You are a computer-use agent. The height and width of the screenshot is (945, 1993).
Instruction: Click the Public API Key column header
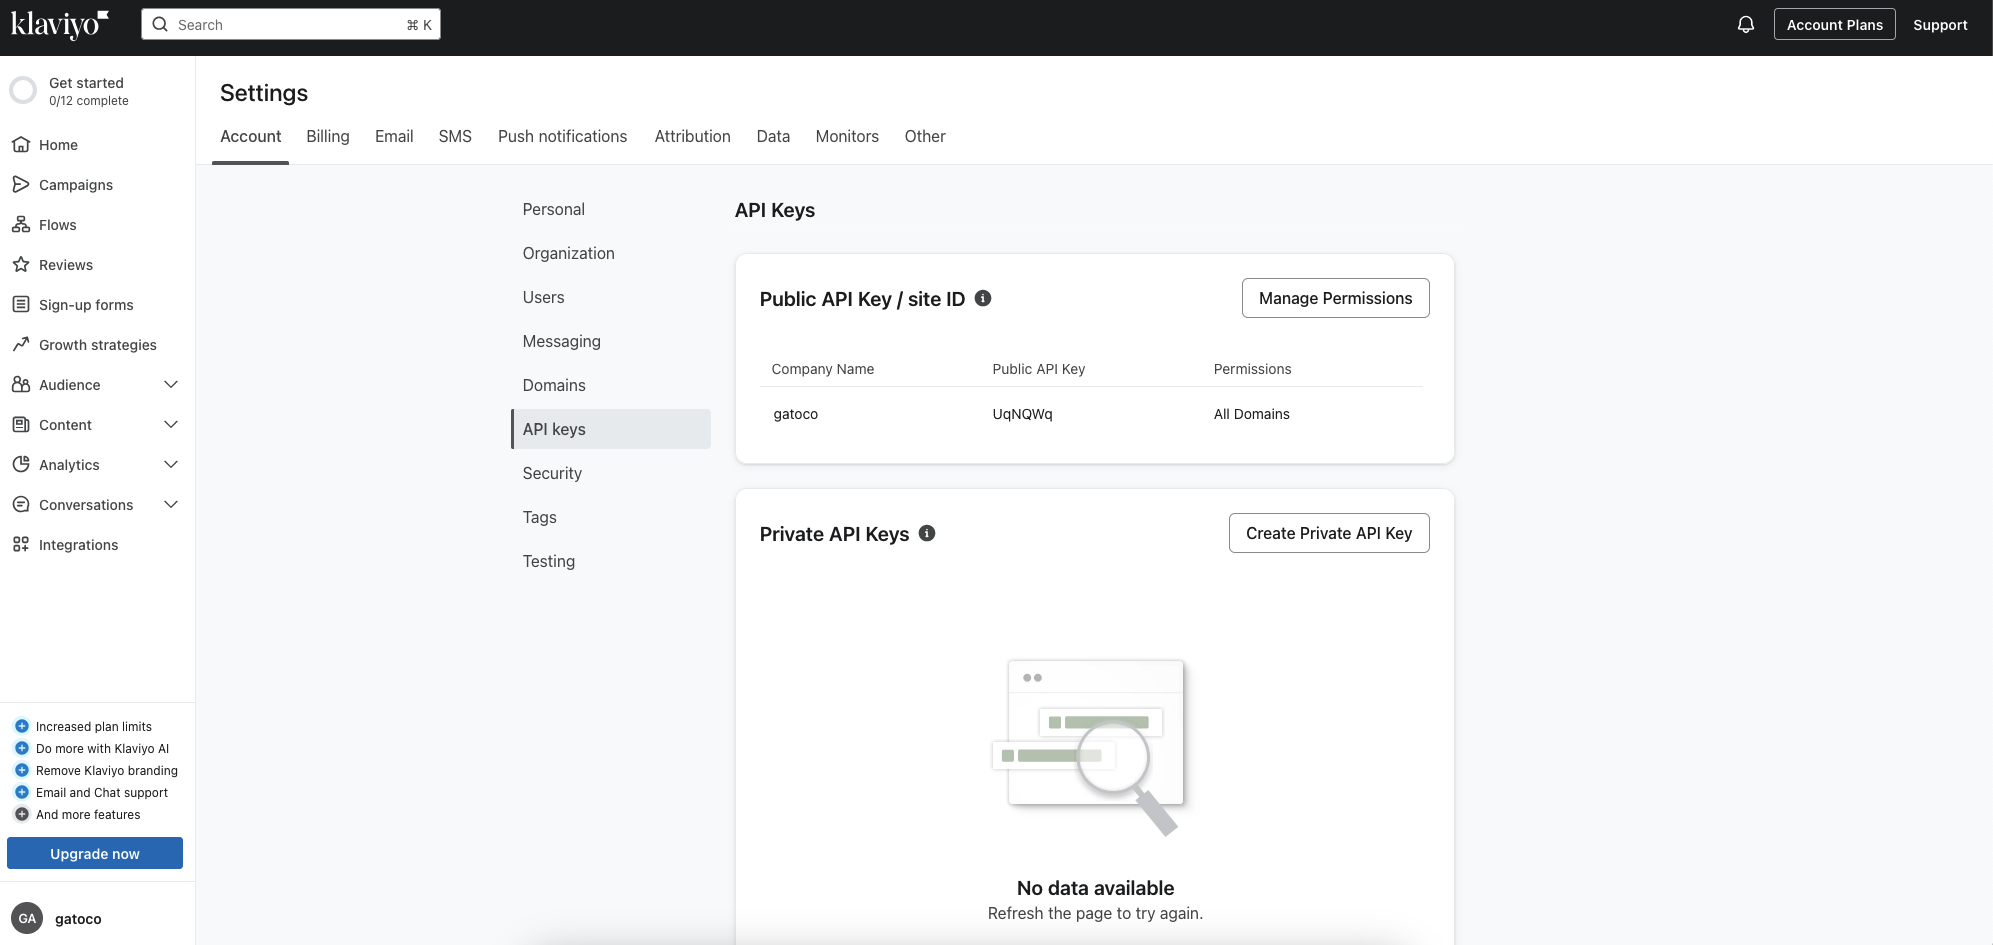[1039, 369]
